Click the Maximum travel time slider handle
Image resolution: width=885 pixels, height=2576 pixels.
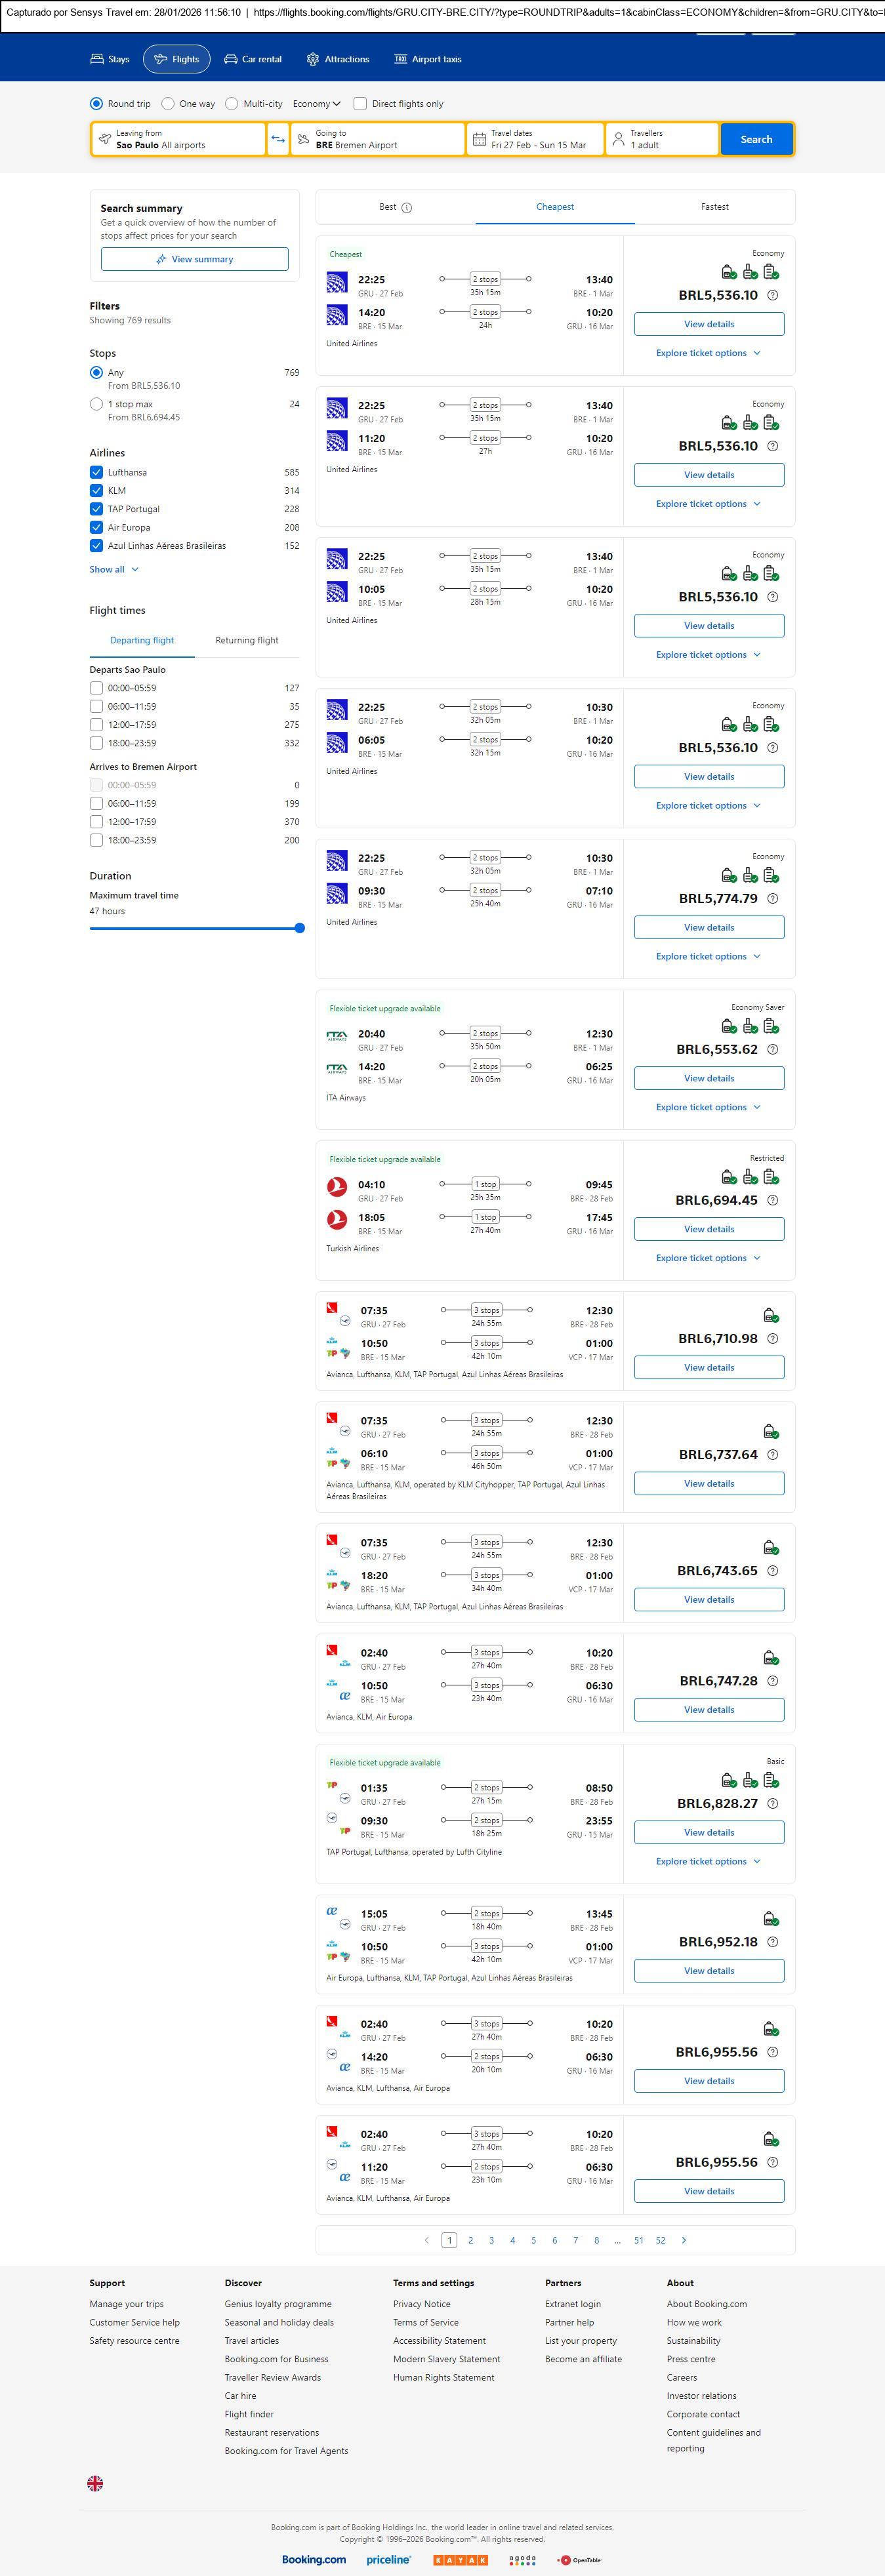click(x=299, y=928)
